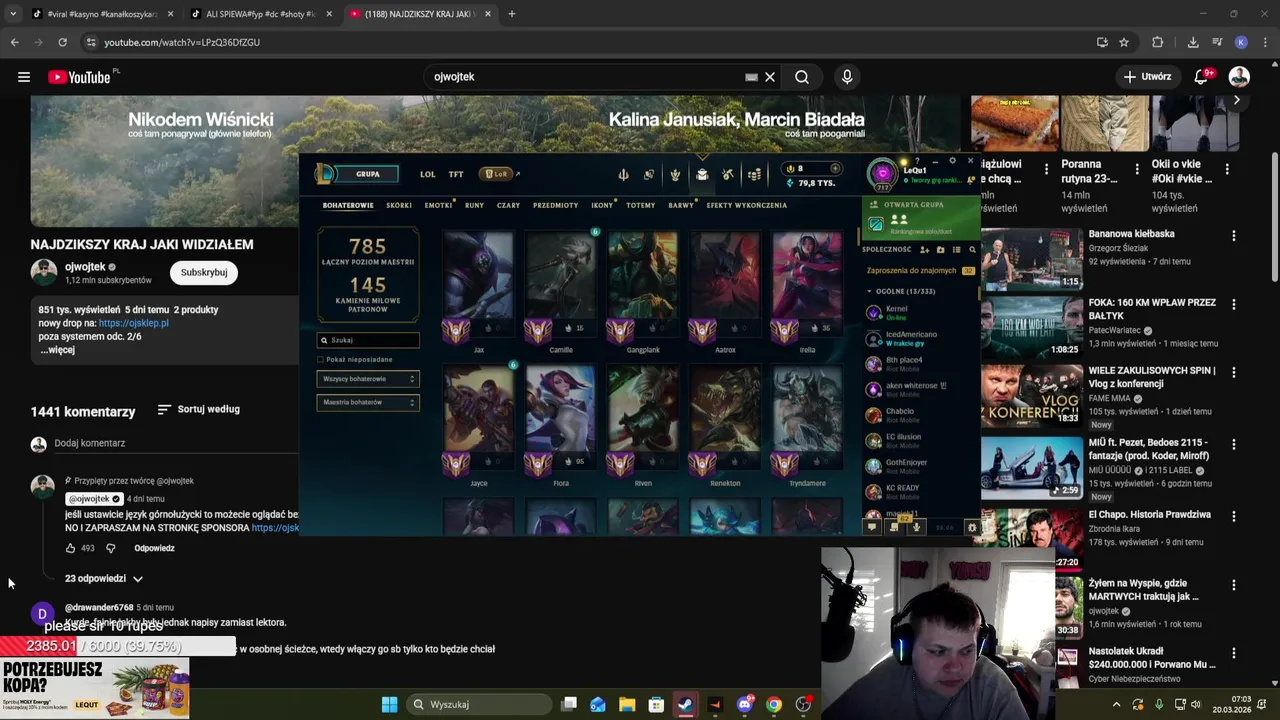Click the Utwórz create button

[1147, 77]
